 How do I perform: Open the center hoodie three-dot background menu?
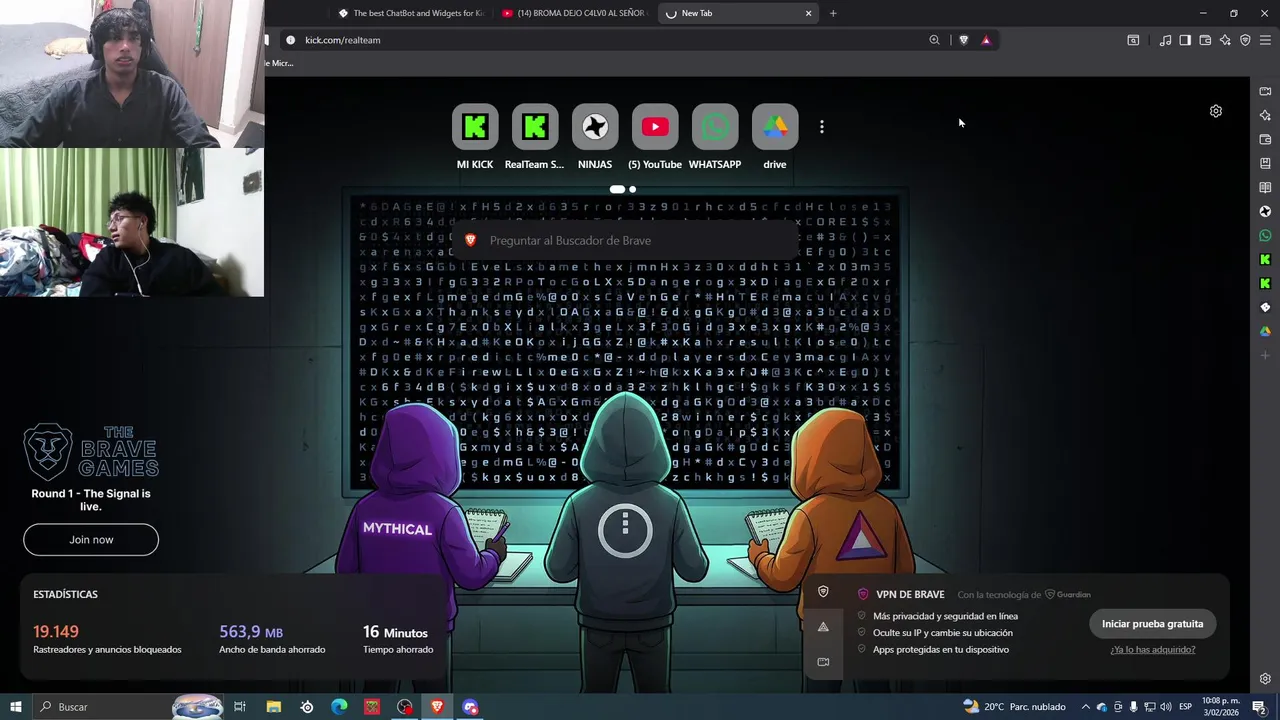[625, 529]
